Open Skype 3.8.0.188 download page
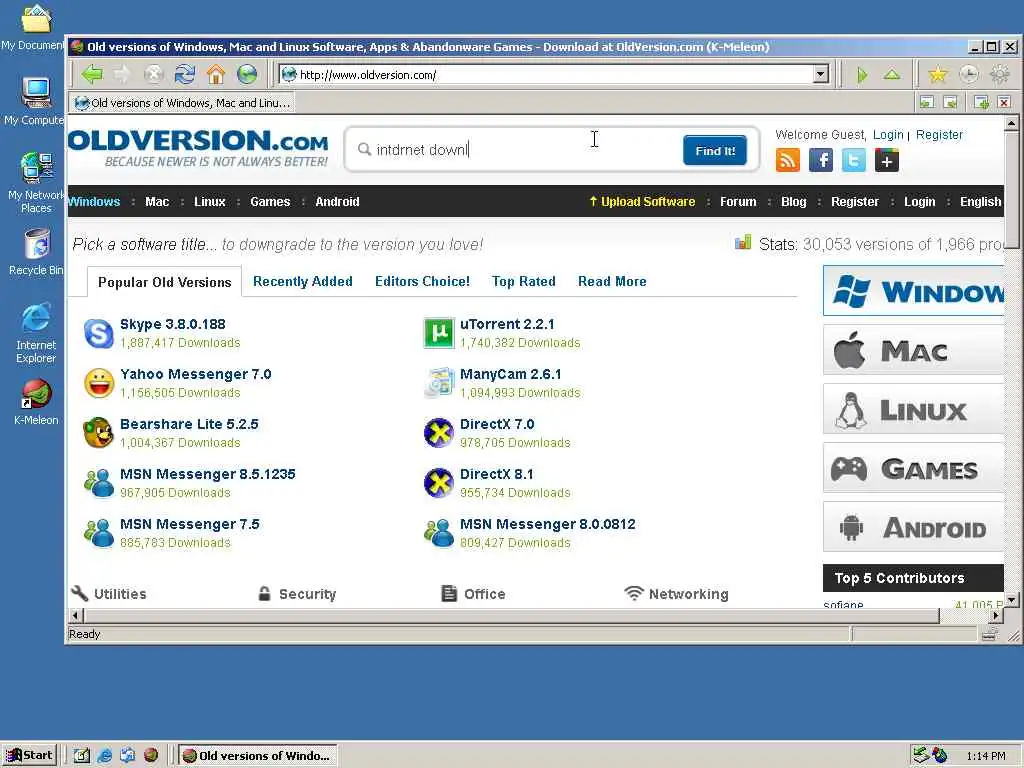The image size is (1024, 768). coord(172,324)
